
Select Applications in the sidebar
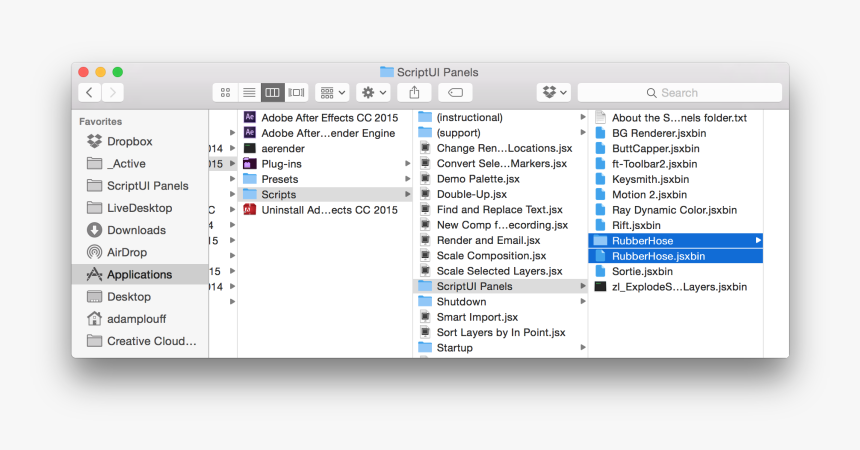pos(140,274)
